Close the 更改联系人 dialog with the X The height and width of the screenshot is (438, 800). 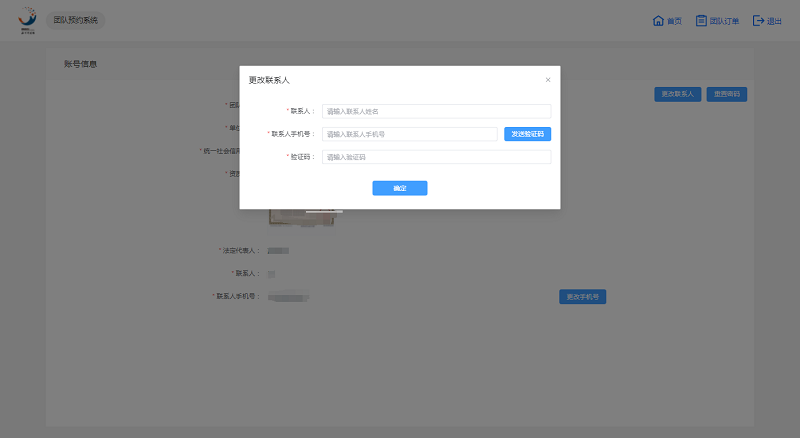(x=547, y=79)
